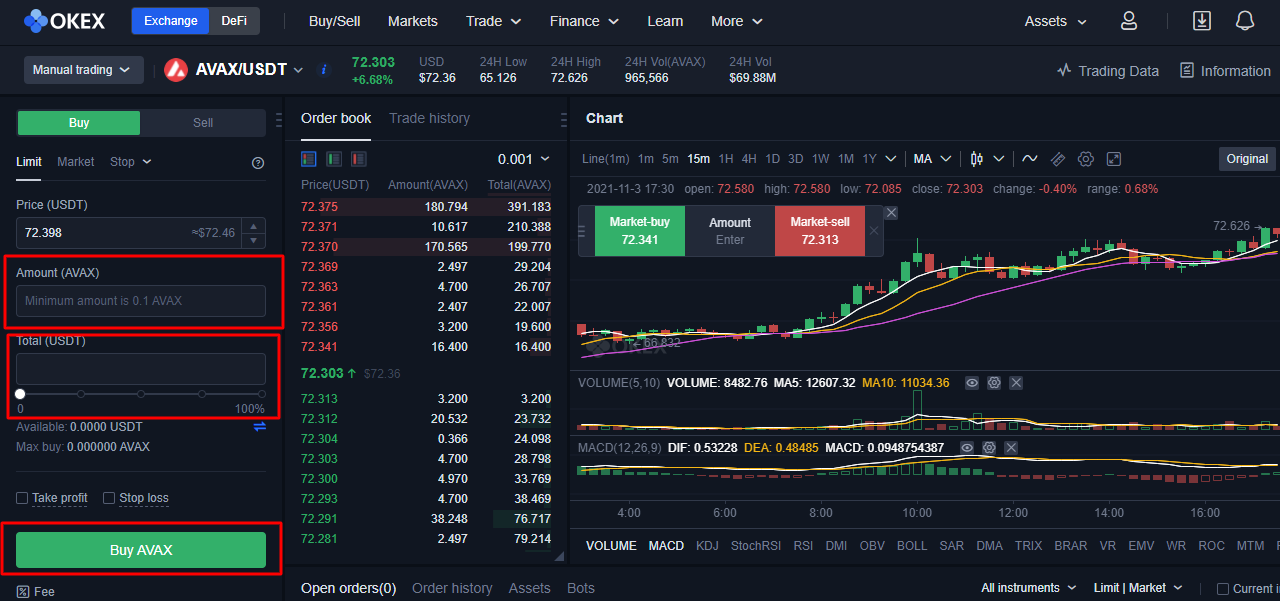Hide the MACD indicator via eye icon

966,448
